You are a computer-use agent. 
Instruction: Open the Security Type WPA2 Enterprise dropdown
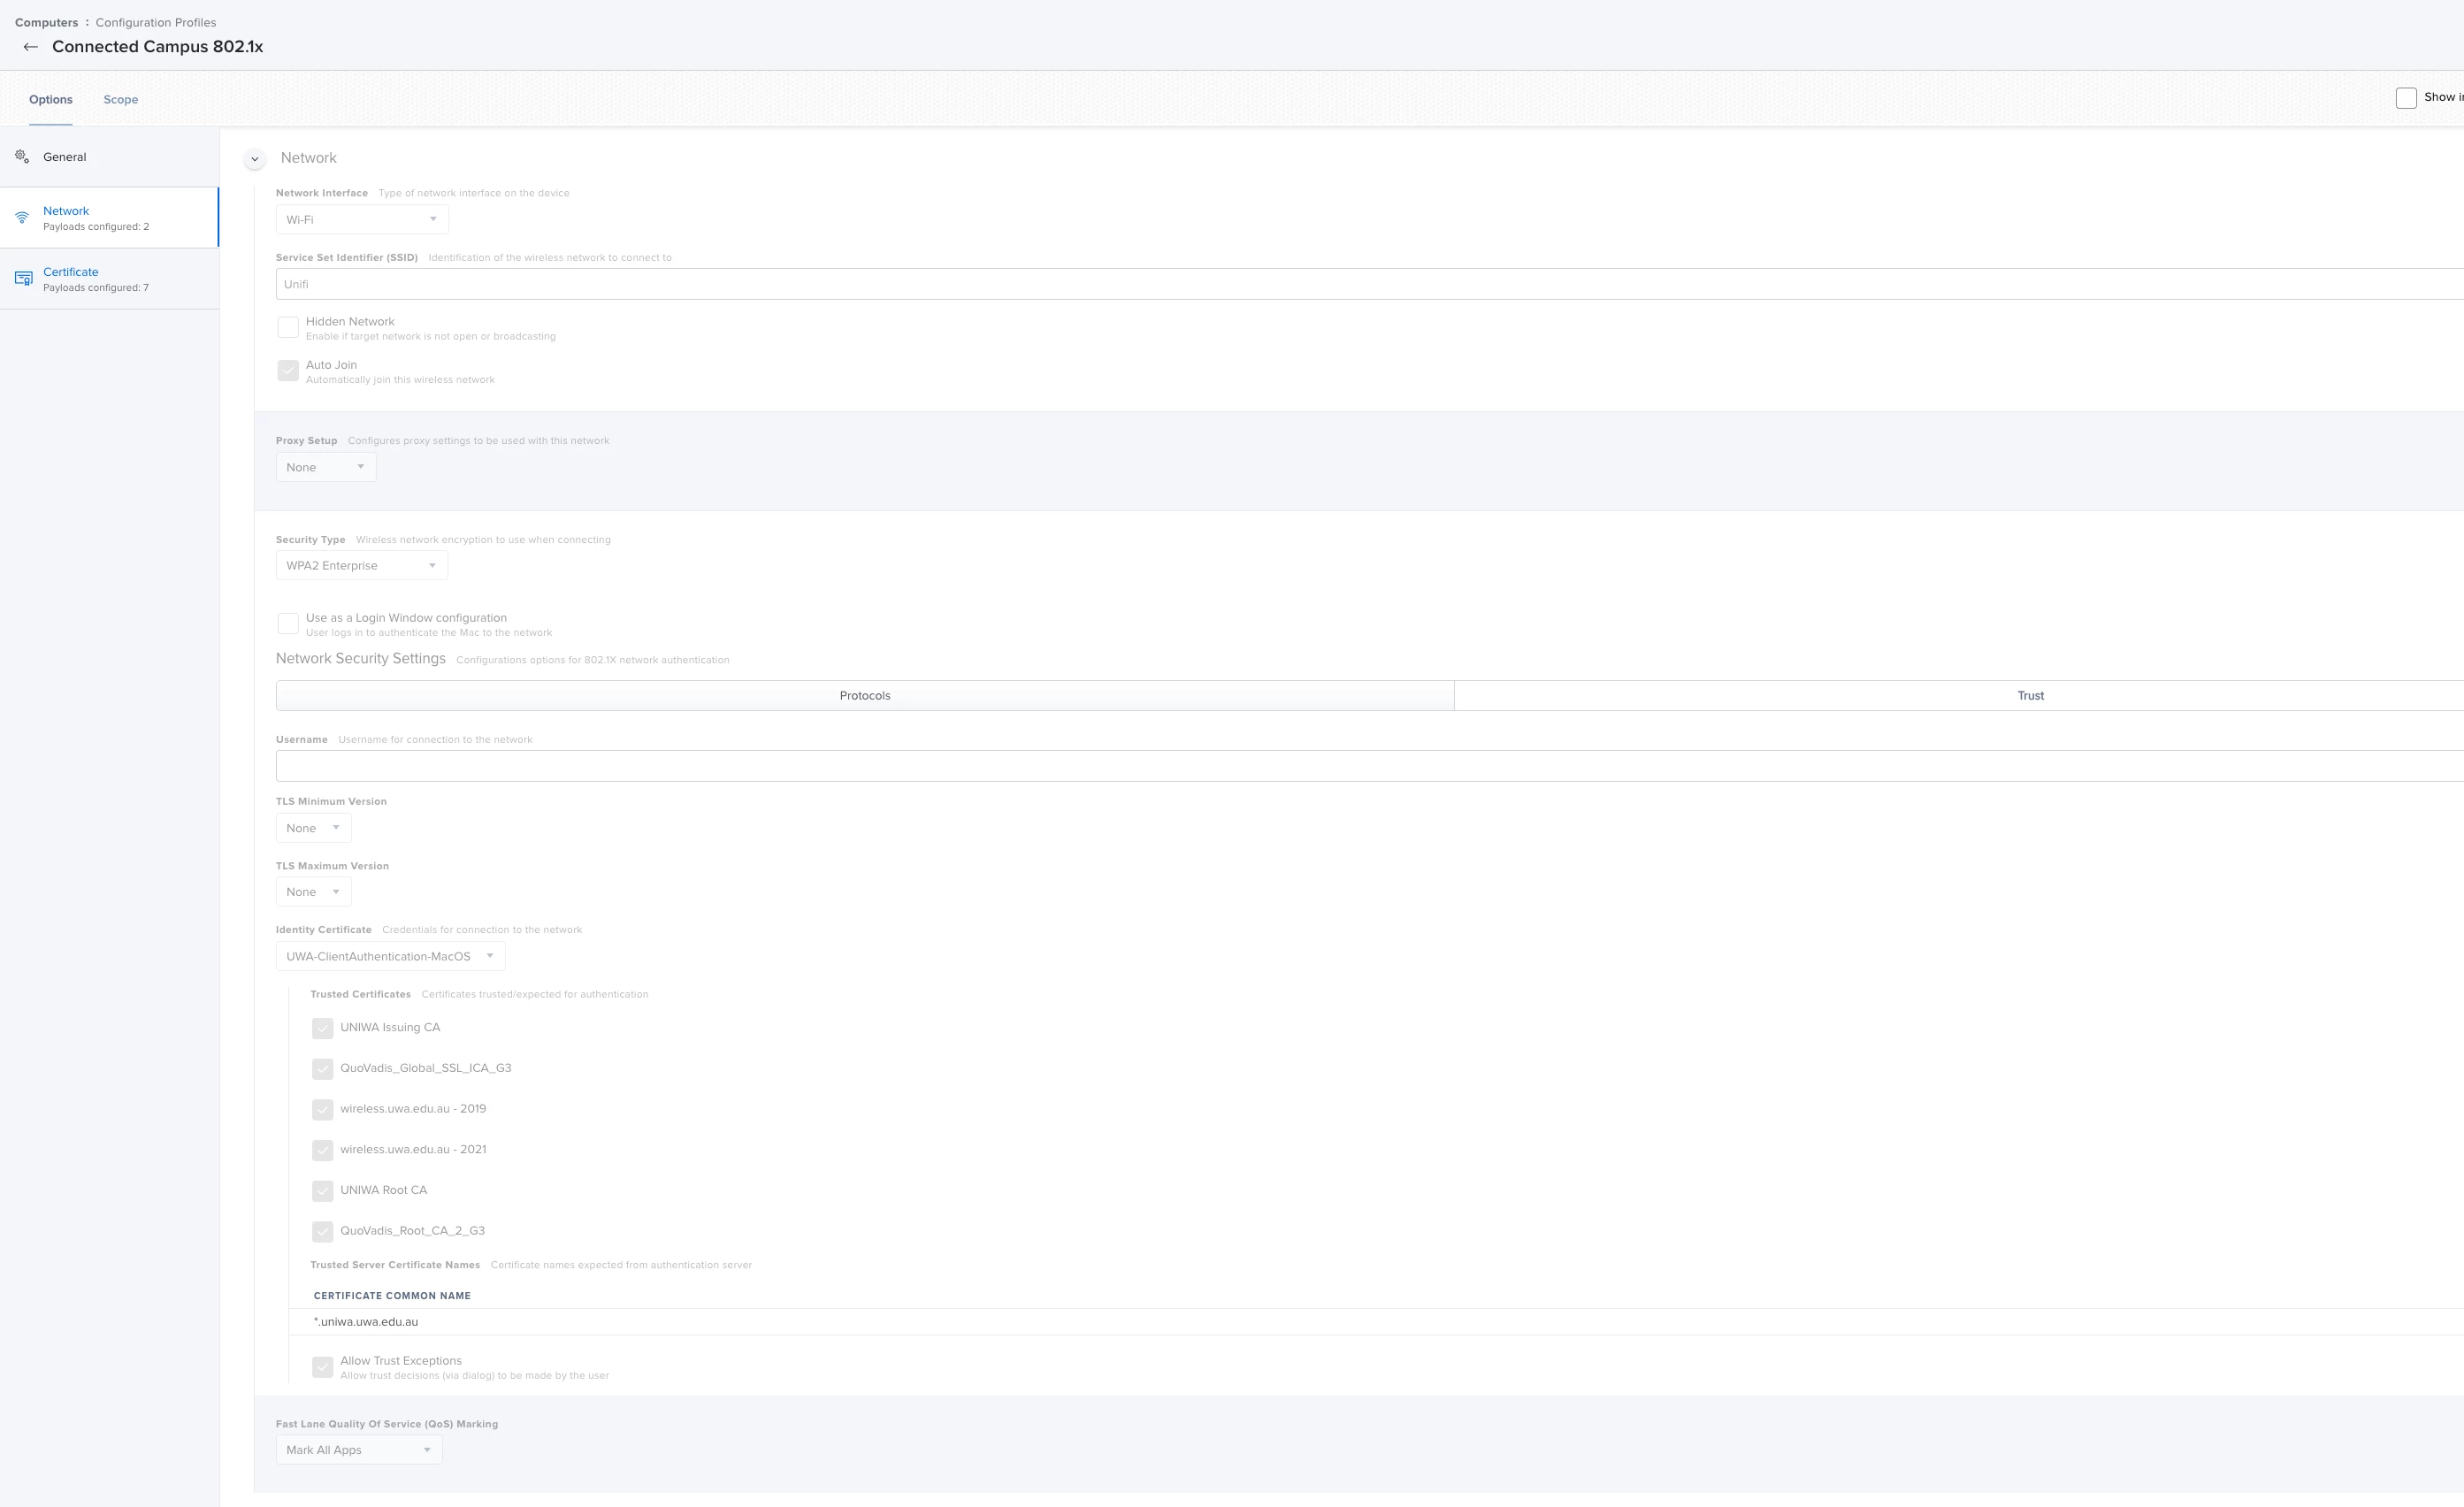tap(362, 566)
